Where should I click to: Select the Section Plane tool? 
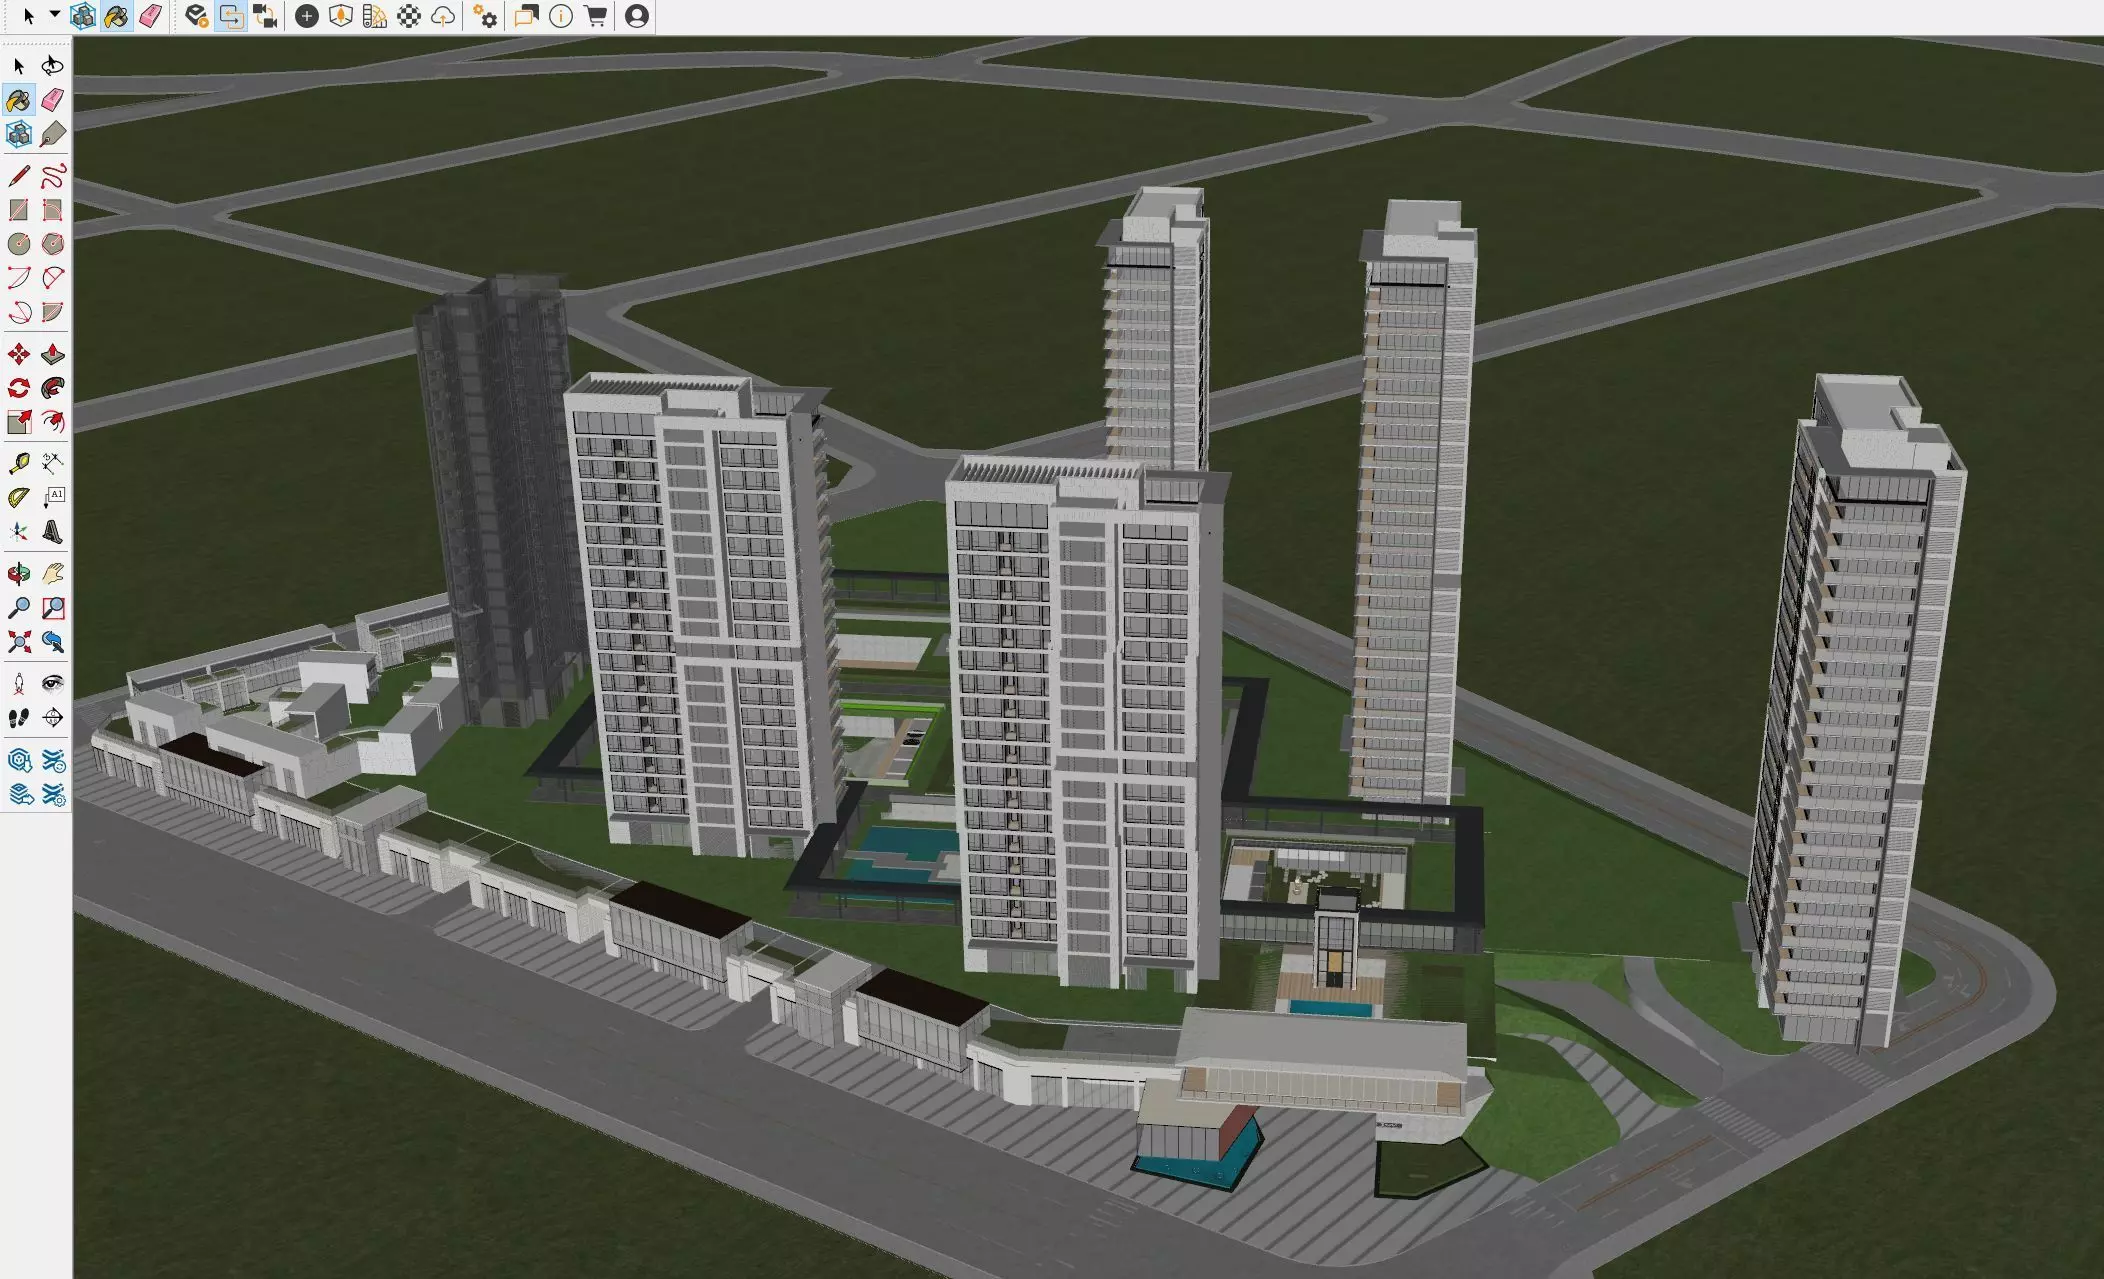53,718
